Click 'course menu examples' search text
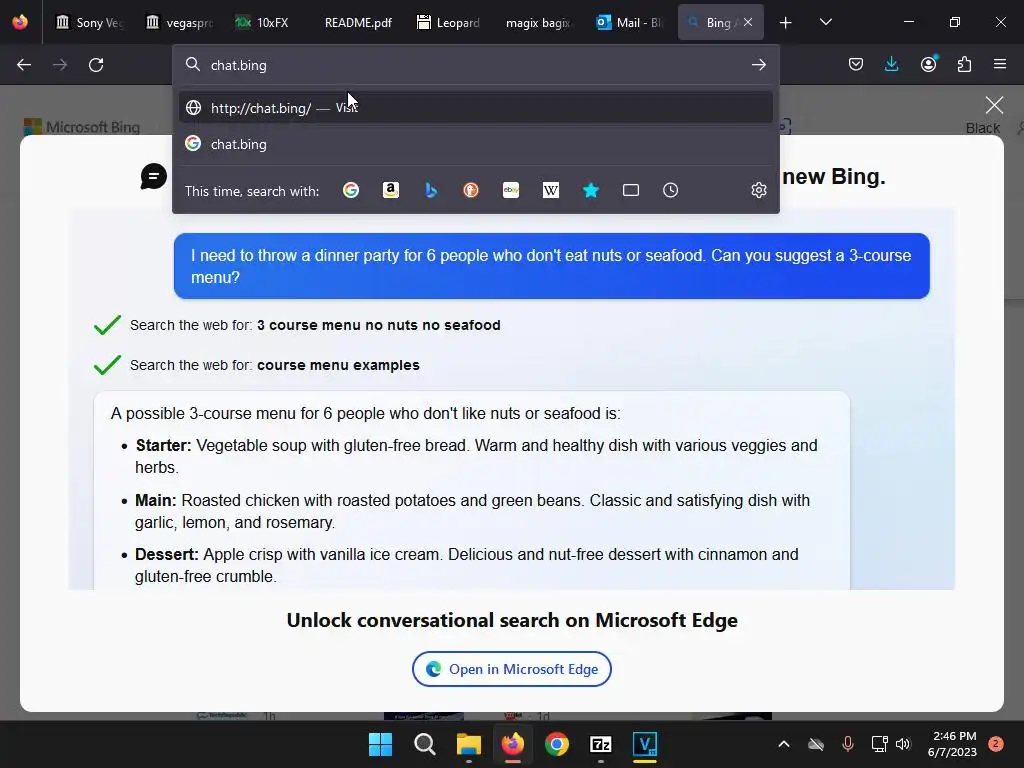The image size is (1024, 768). (338, 365)
